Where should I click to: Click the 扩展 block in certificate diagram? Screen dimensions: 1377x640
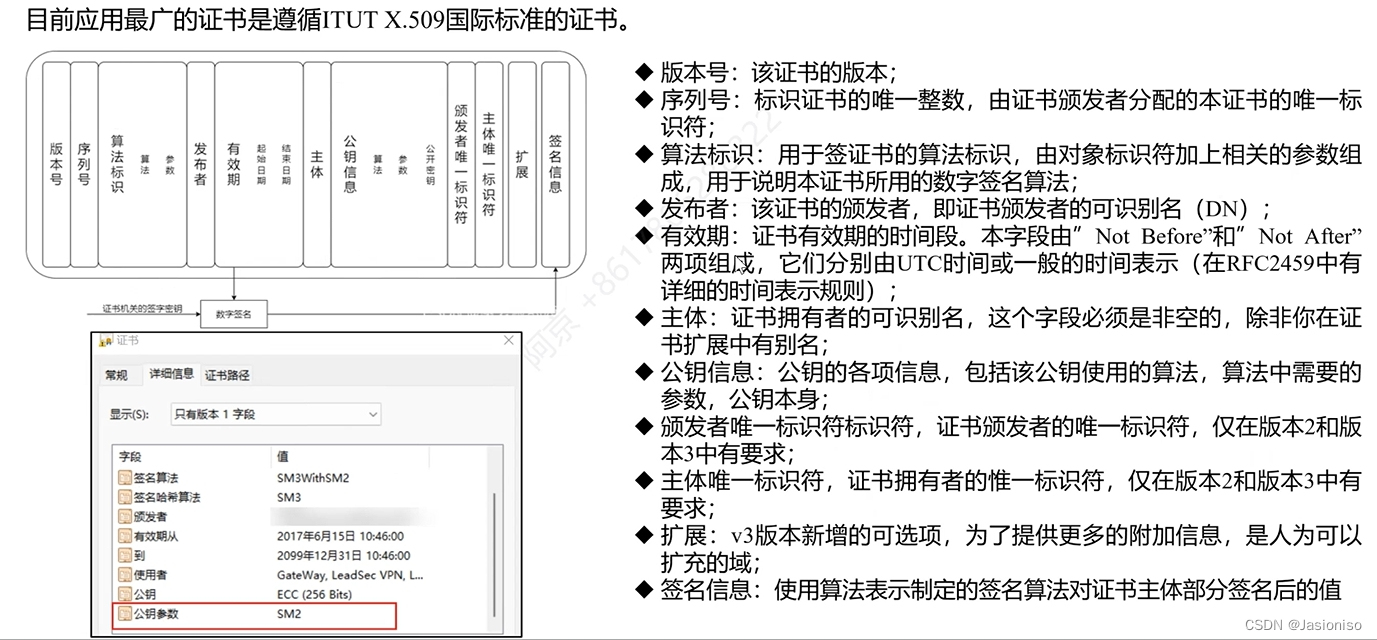click(x=522, y=164)
